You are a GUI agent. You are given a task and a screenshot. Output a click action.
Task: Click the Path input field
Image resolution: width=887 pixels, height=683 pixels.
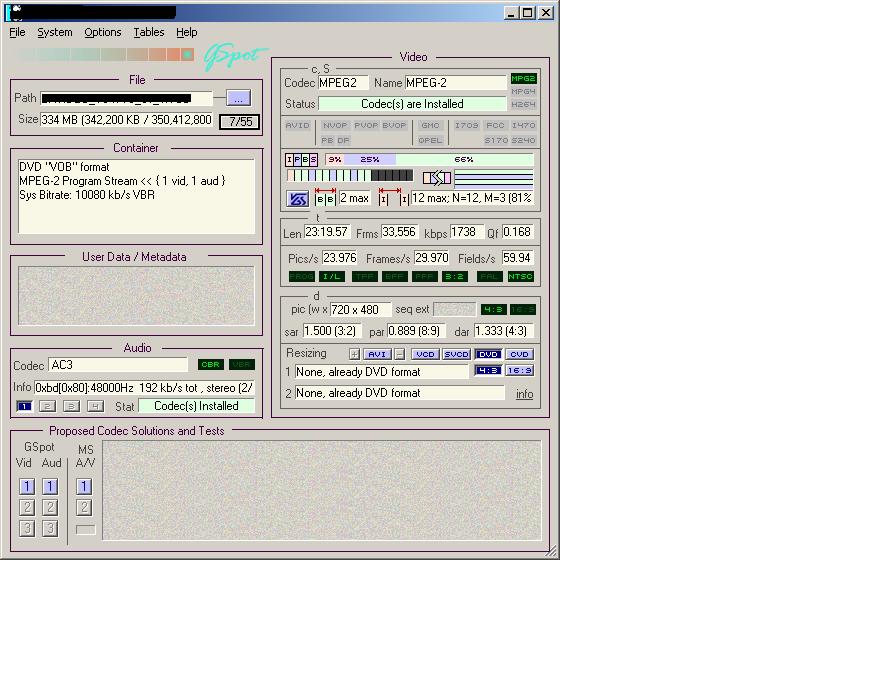pyautogui.click(x=127, y=98)
